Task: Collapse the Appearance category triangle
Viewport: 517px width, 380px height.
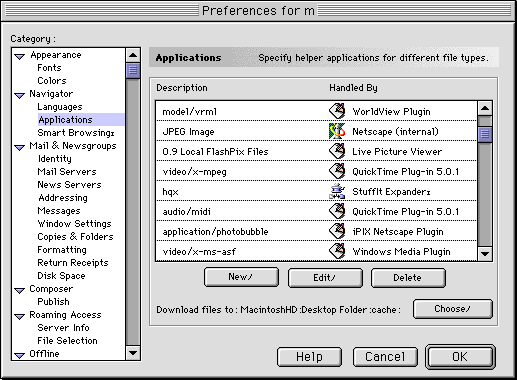Action: (x=20, y=57)
